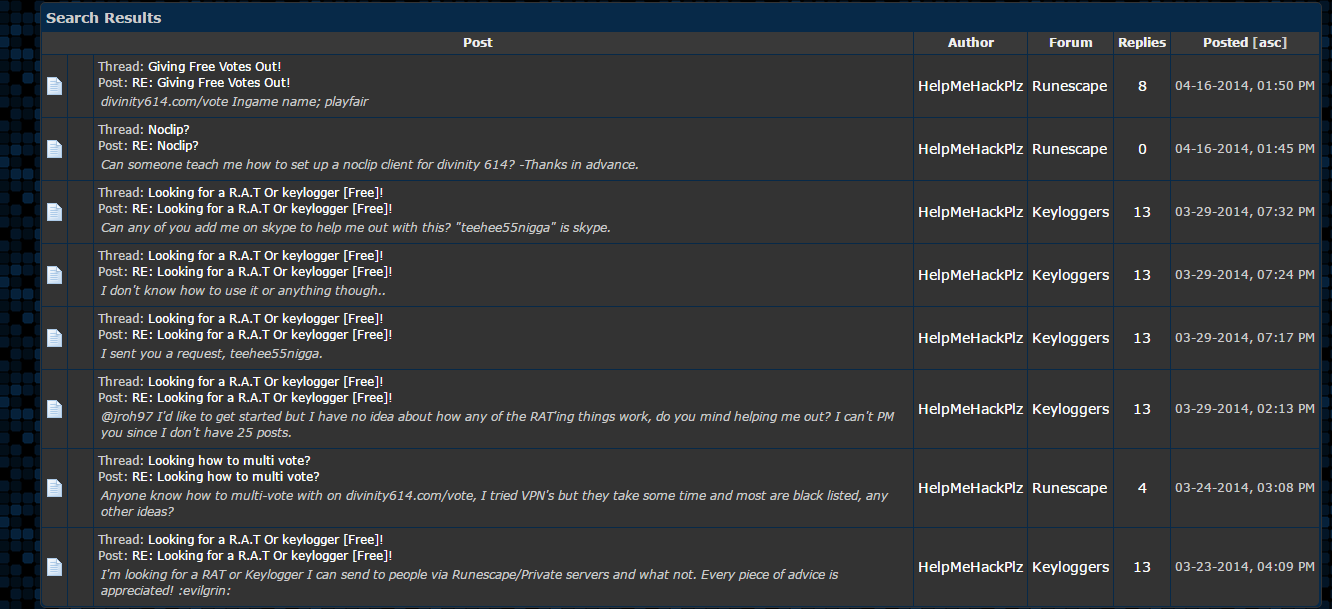Click the post icon for Giving Free Votes Out
The height and width of the screenshot is (609, 1332).
(54, 86)
